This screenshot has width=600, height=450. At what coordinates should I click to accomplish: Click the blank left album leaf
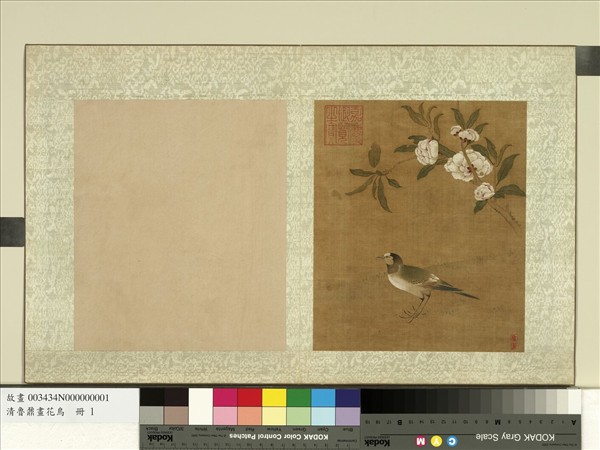coord(180,225)
